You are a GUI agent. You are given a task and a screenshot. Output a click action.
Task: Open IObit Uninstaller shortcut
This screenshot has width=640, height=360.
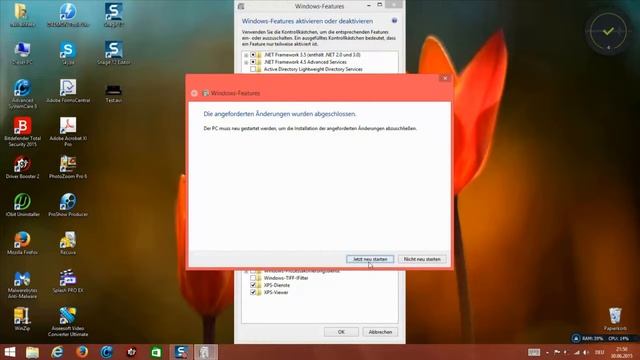point(22,205)
